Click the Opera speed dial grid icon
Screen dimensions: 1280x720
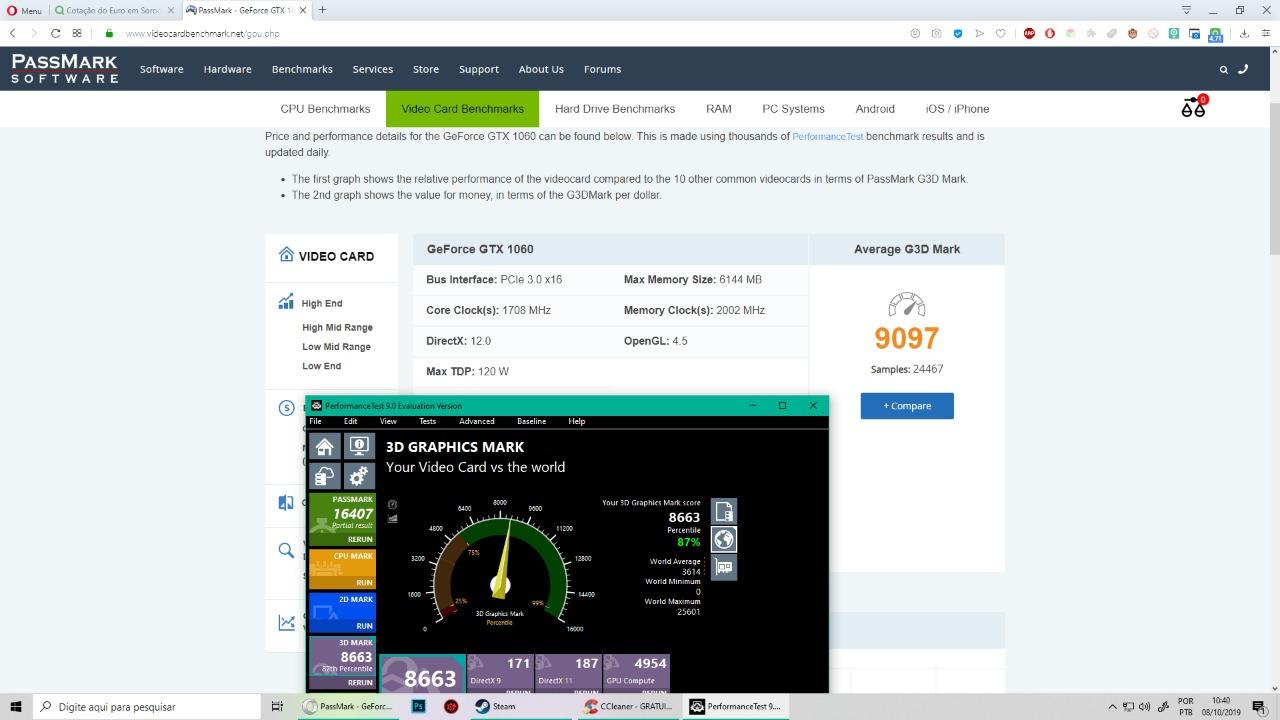click(77, 33)
